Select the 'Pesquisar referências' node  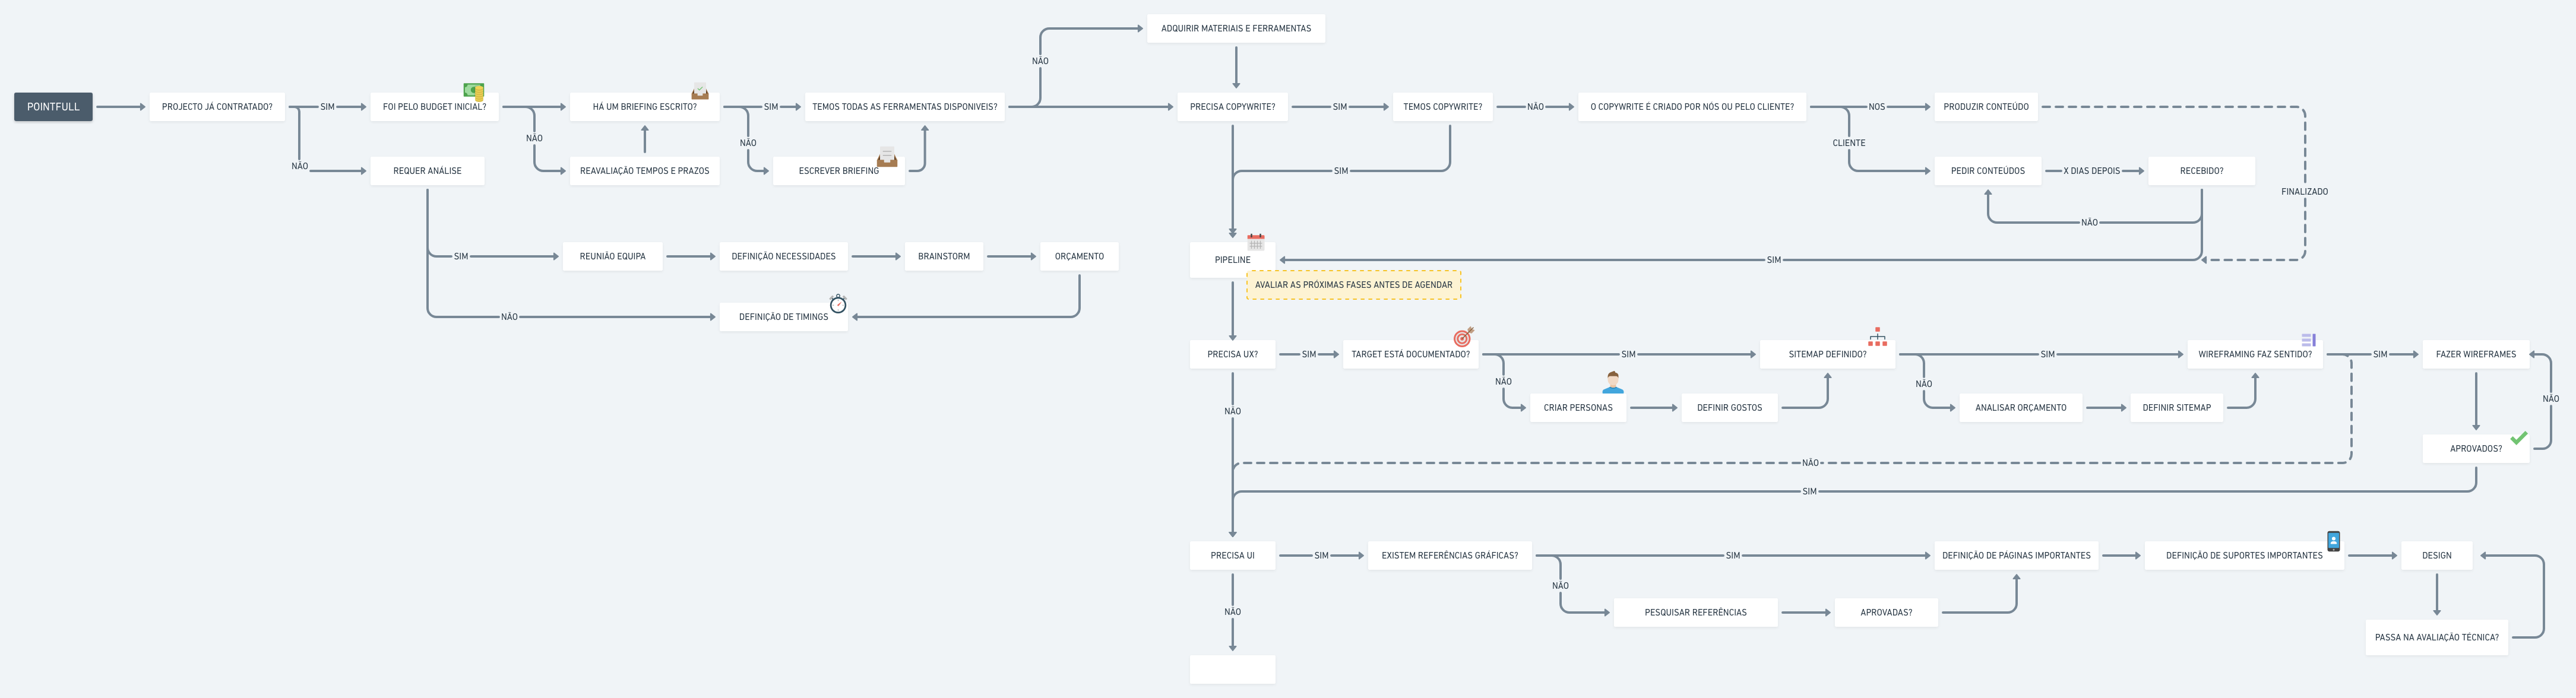1696,613
